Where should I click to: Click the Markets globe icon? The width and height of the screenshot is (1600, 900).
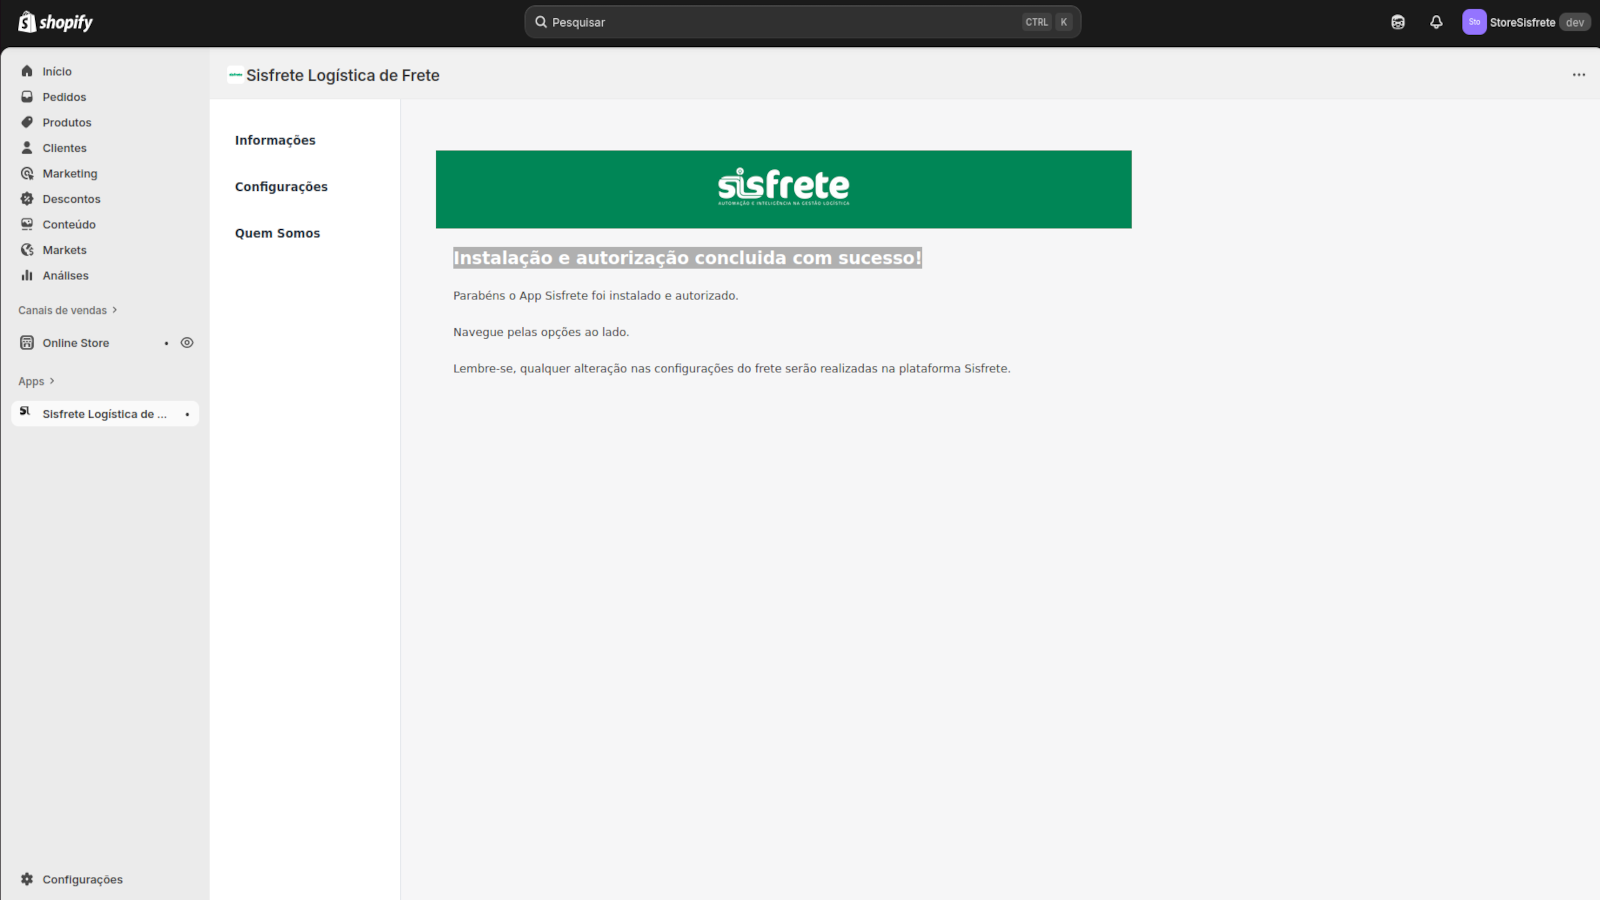point(27,250)
